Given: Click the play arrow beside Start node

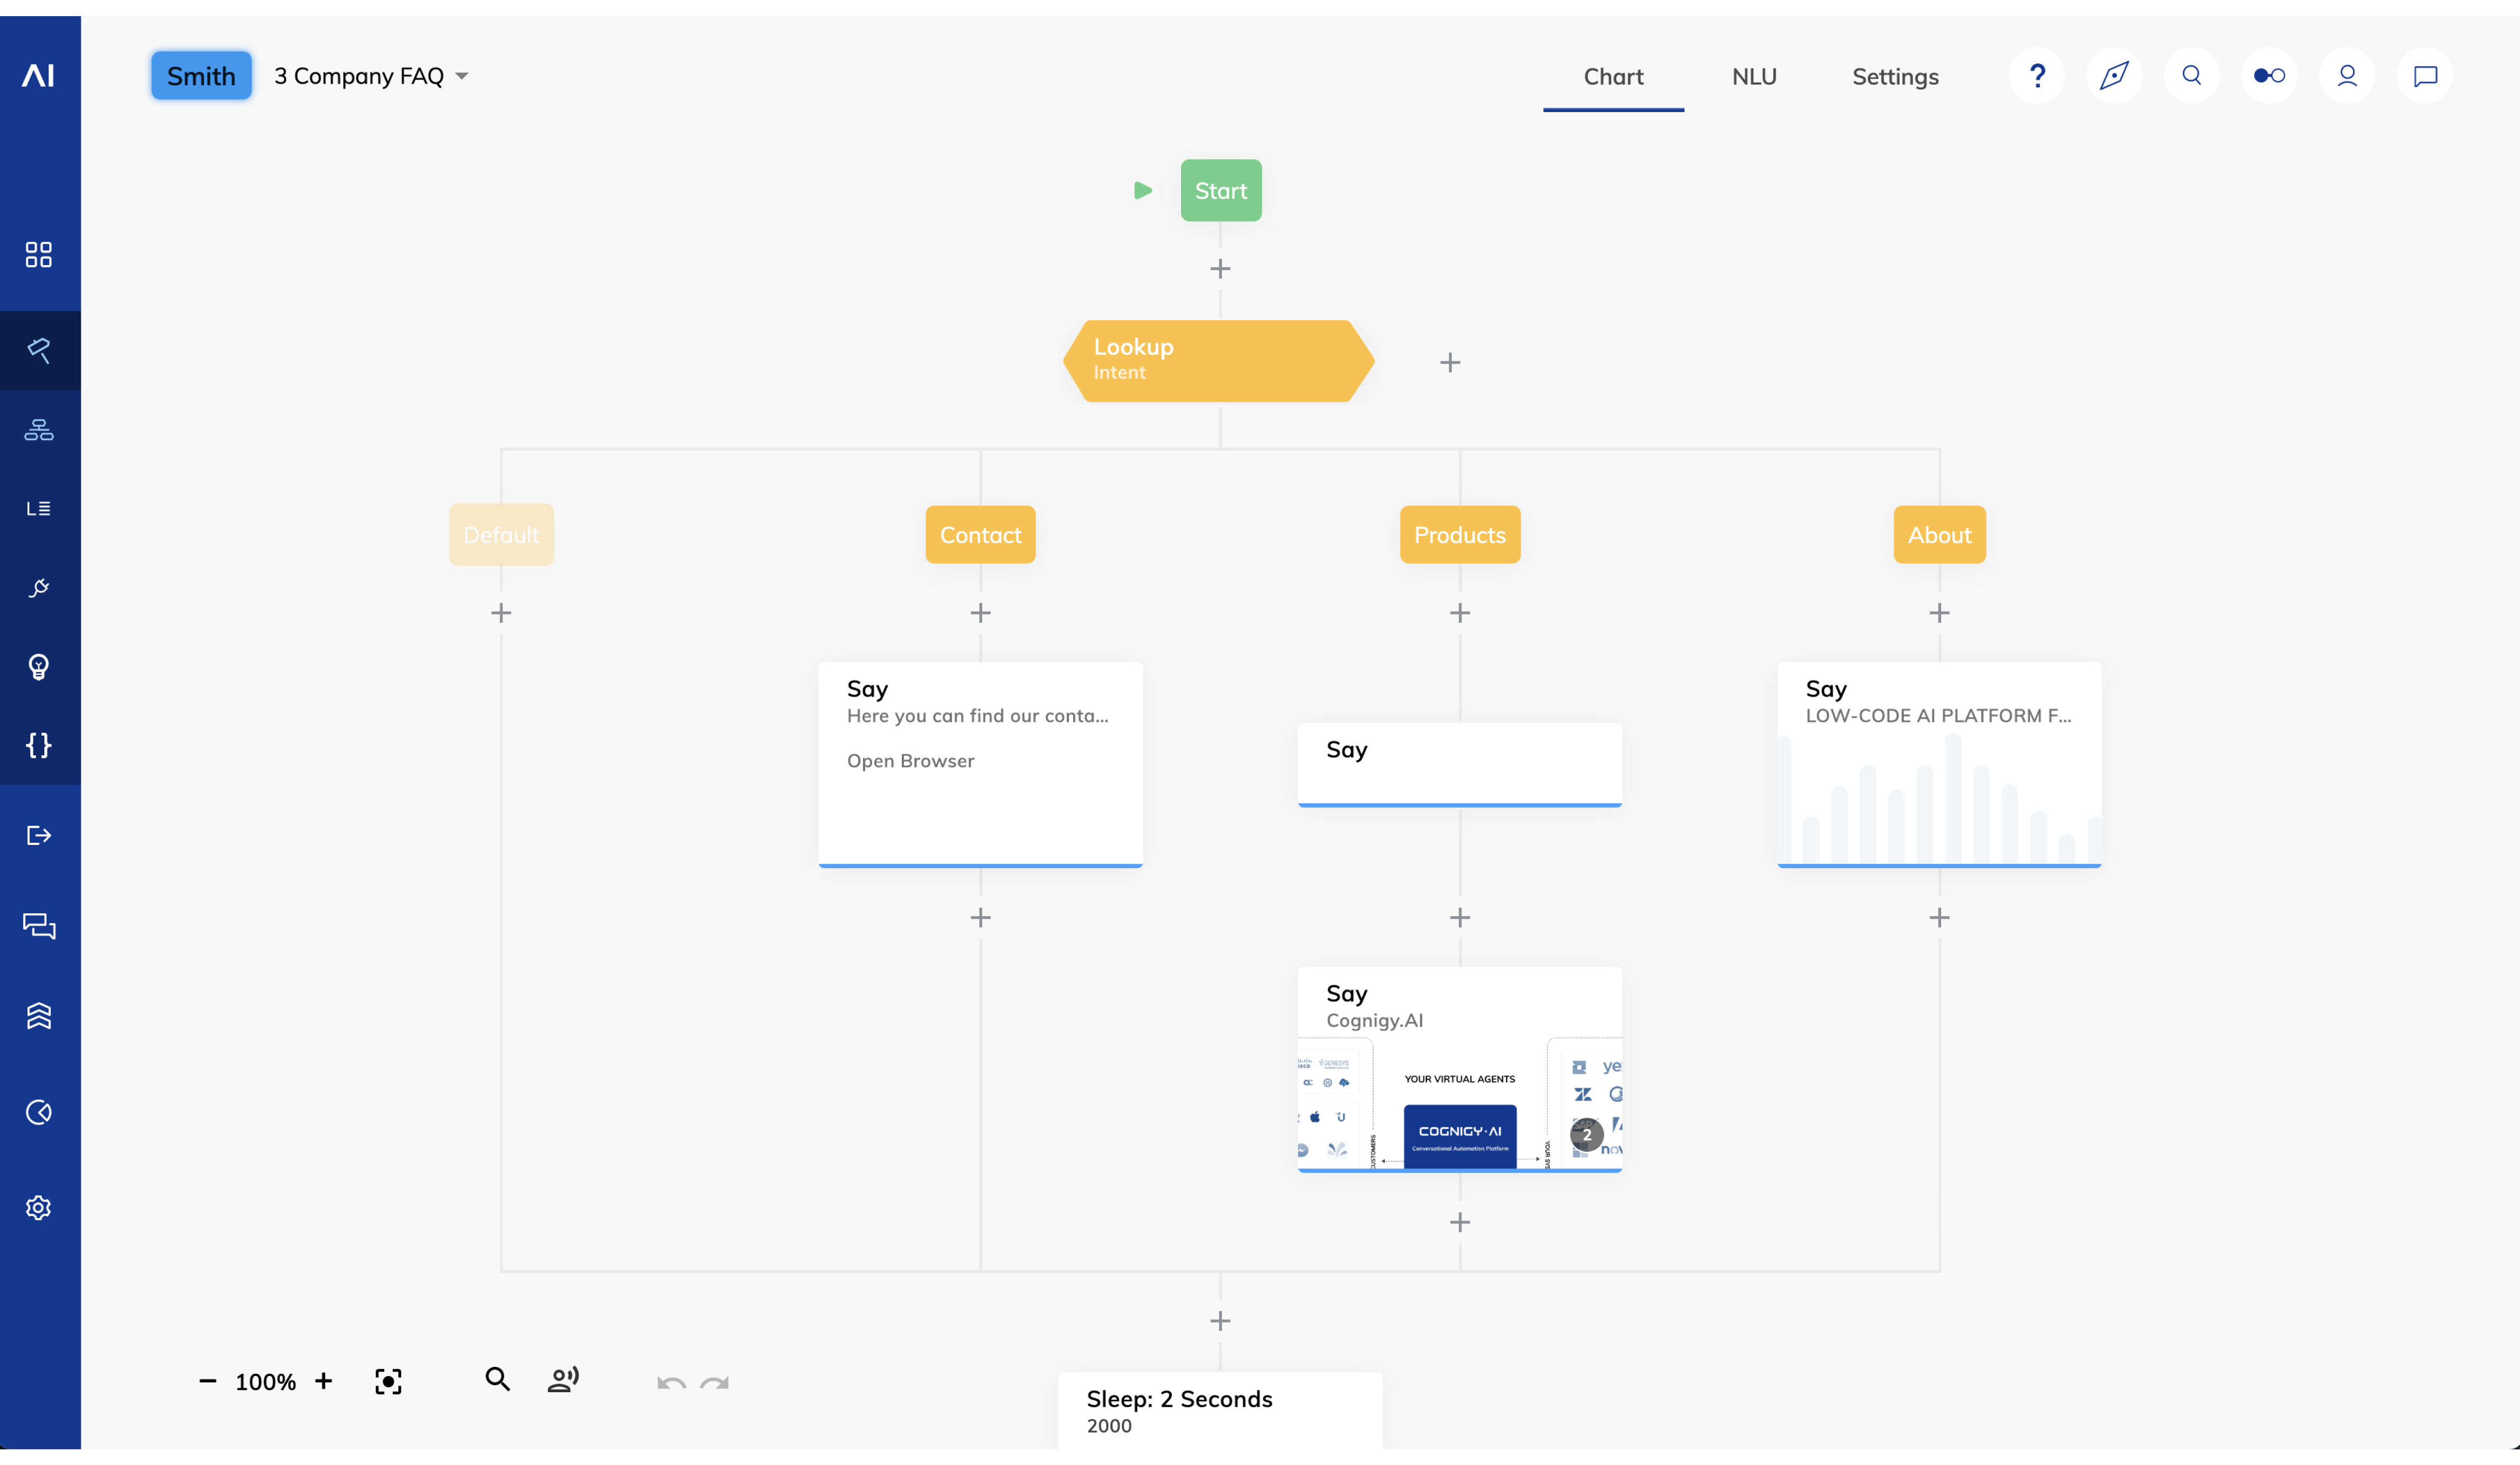Looking at the screenshot, I should pos(1143,190).
